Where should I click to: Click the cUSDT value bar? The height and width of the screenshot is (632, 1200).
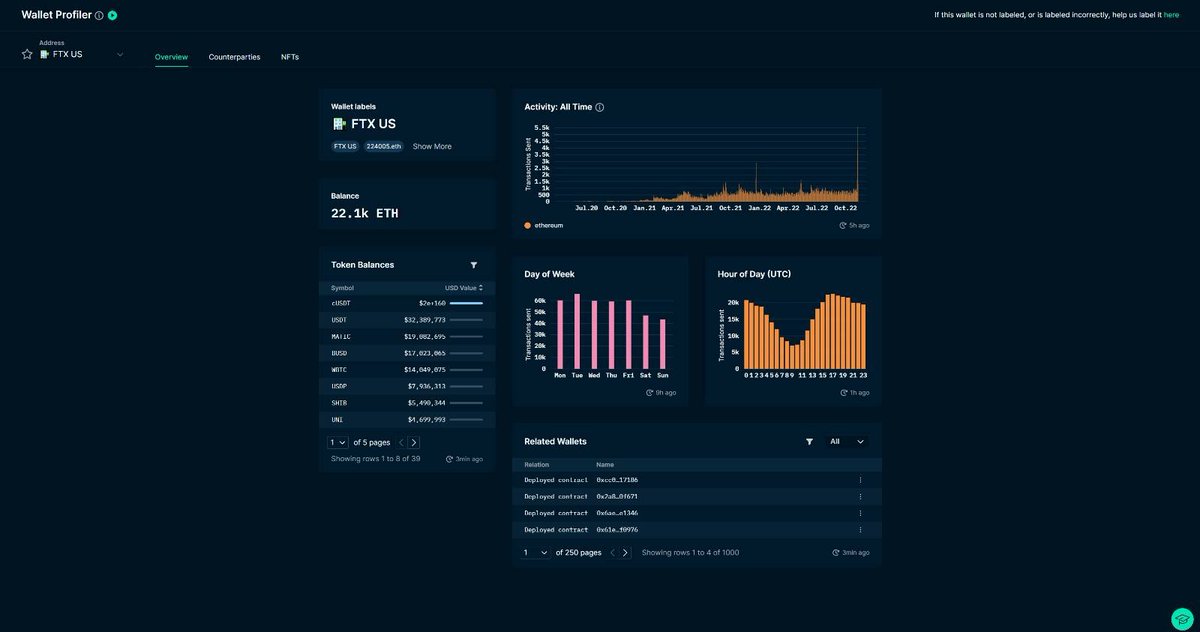click(466, 303)
